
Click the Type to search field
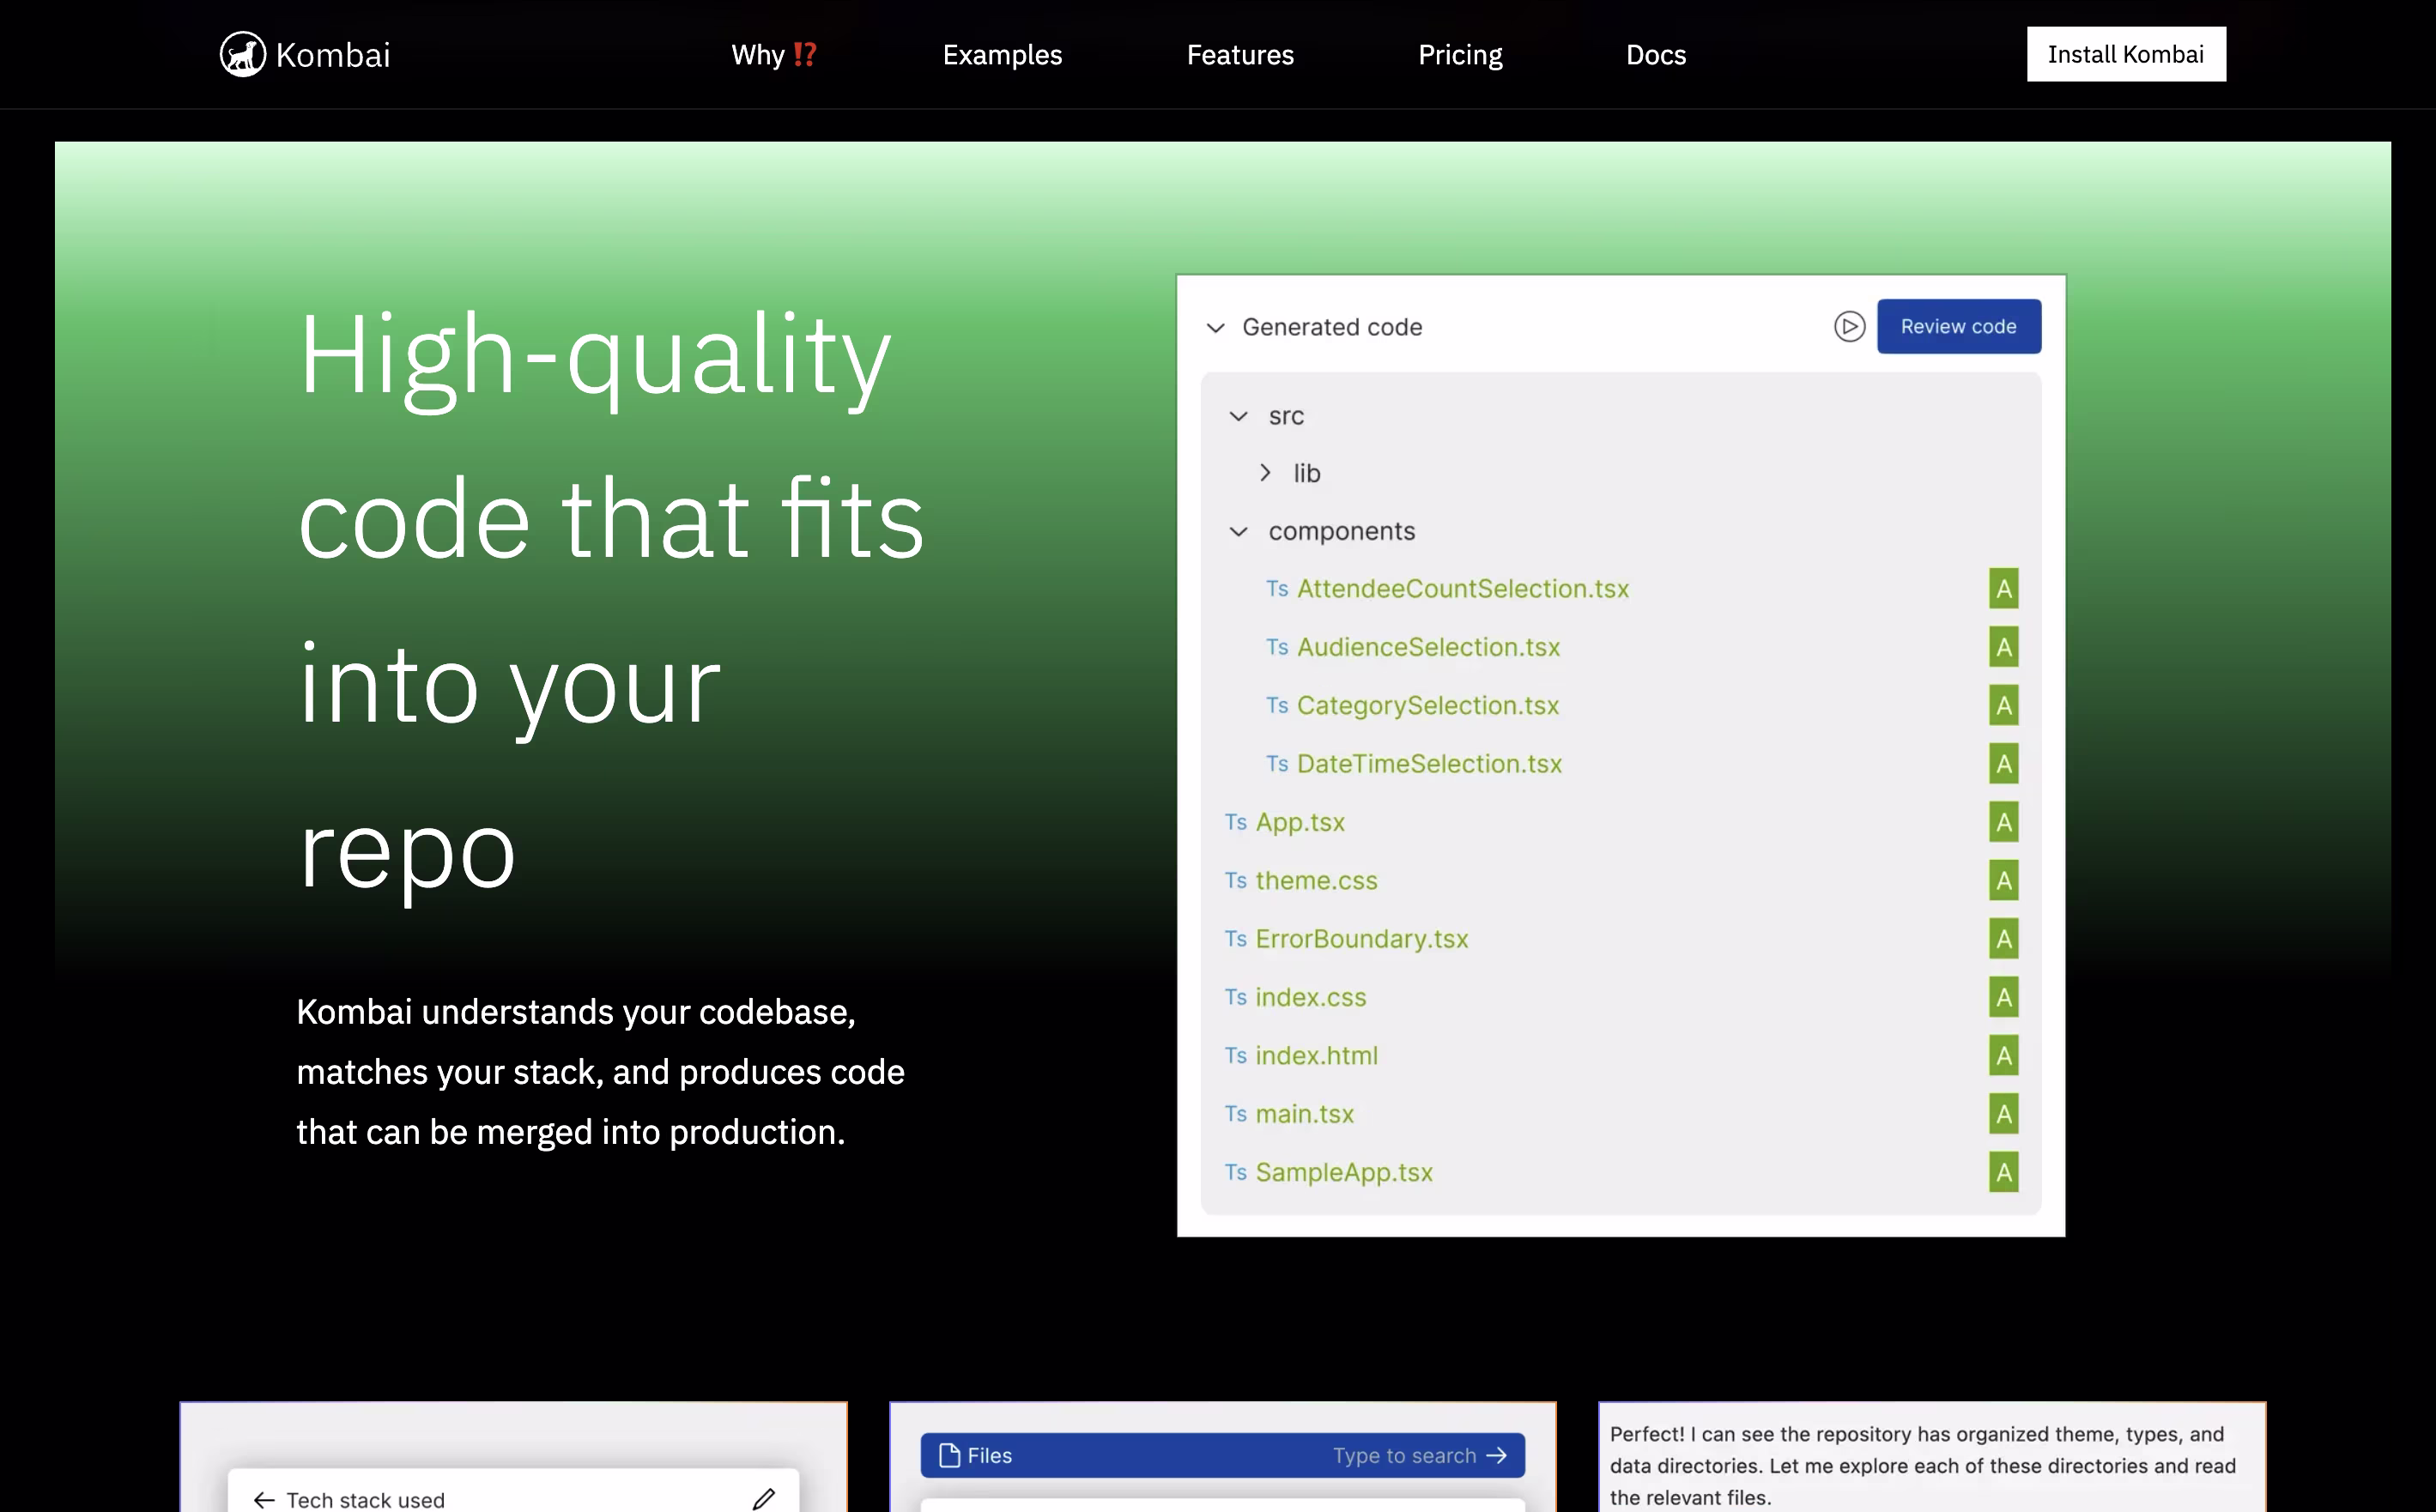1222,1456
